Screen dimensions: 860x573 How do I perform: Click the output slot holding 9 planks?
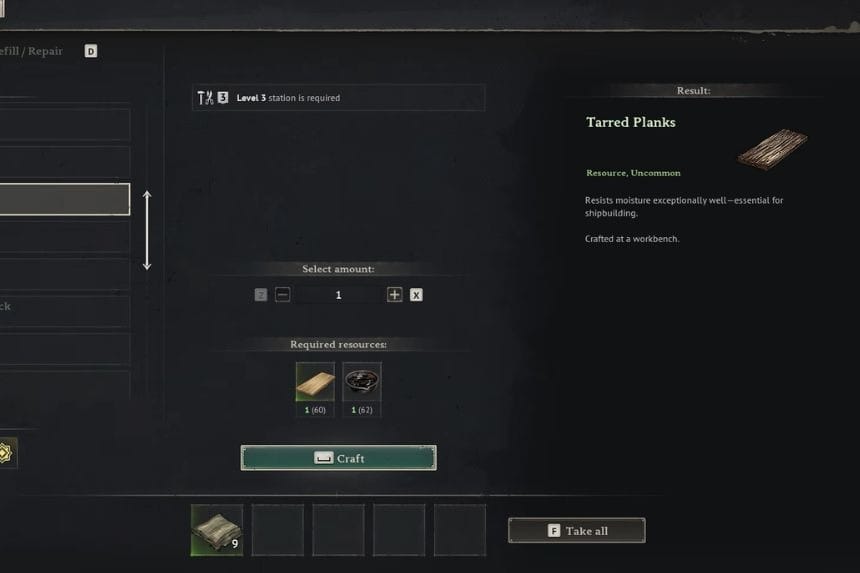pyautogui.click(x=217, y=530)
